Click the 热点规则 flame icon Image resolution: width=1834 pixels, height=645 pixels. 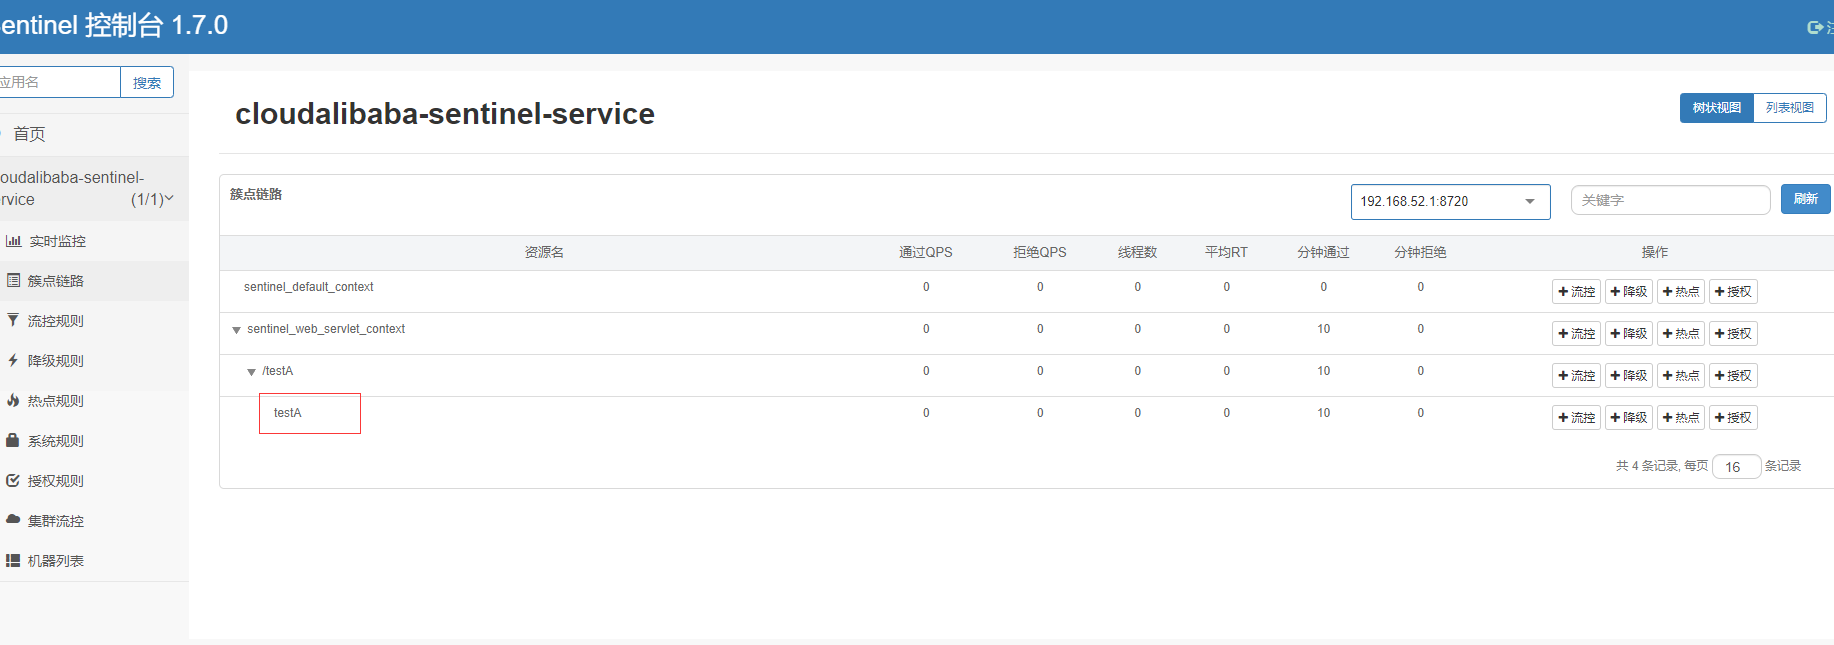point(13,400)
